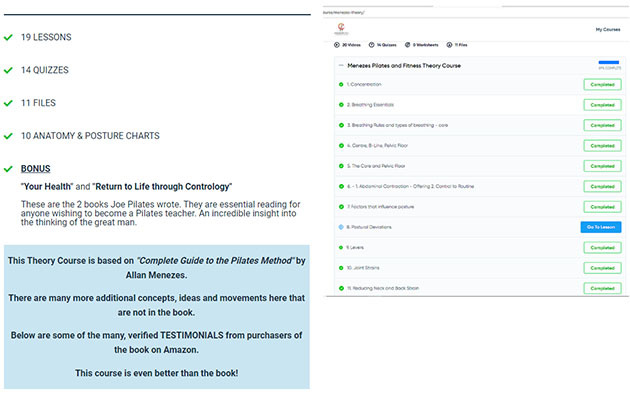630x393 pixels.
Task: Click "This course is even better than the book!"
Action: click(156, 373)
